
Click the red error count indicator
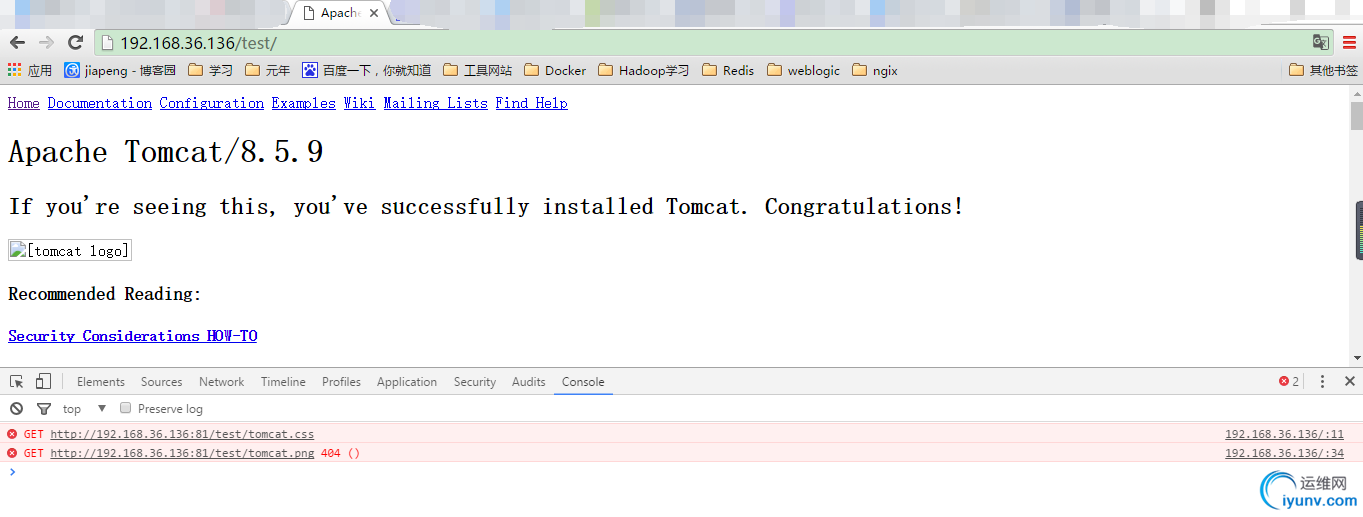point(1289,382)
